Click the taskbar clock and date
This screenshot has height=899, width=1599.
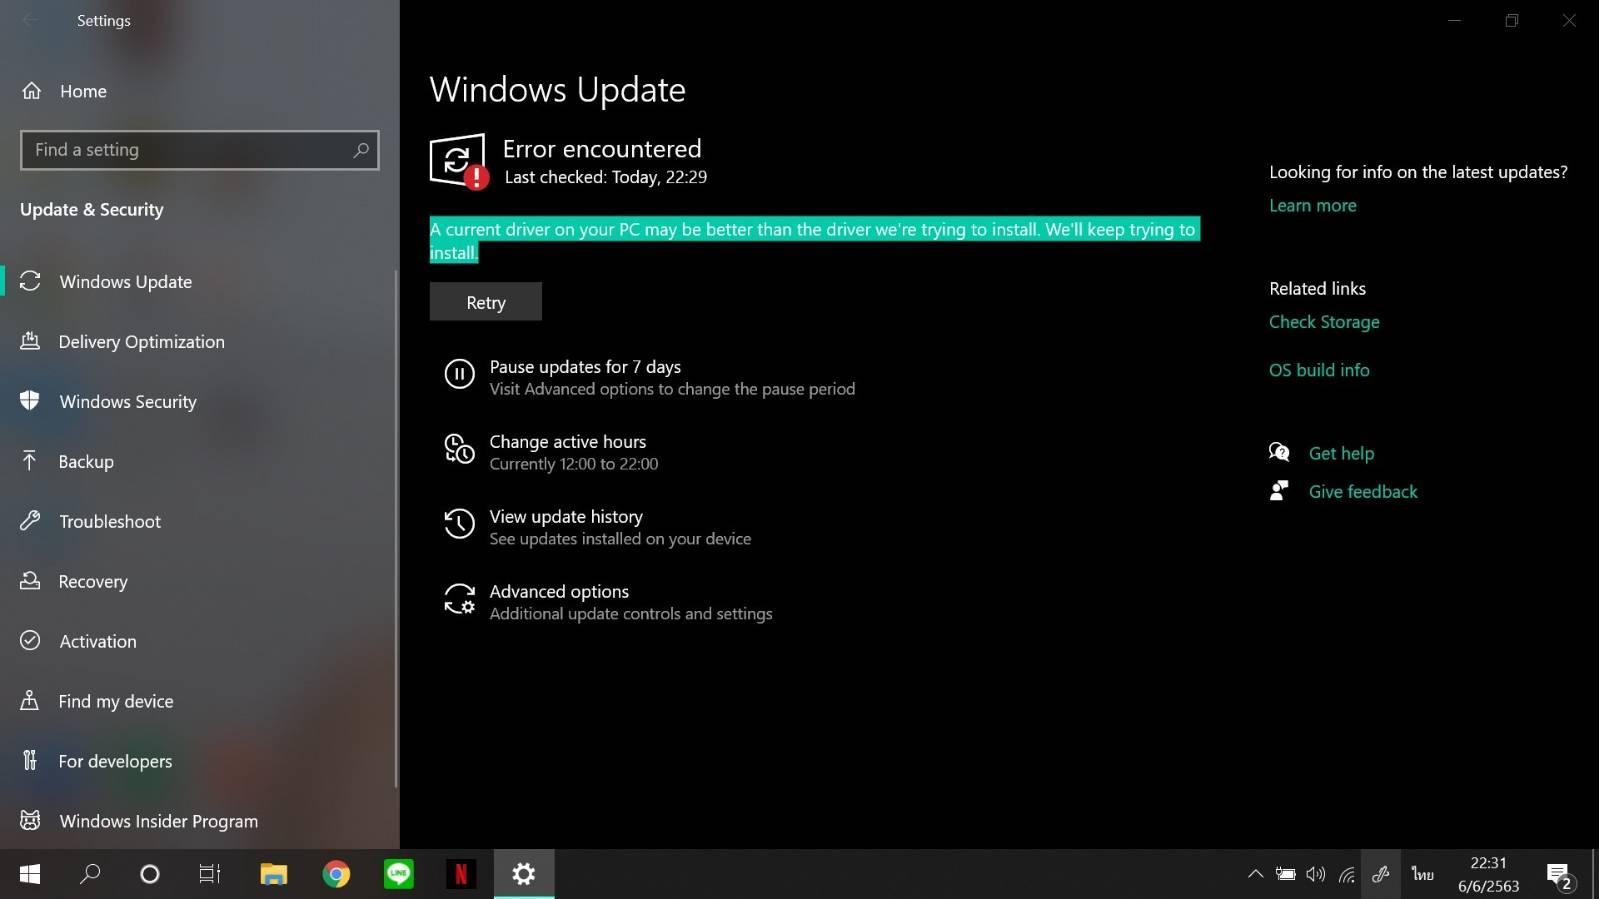pos(1488,875)
